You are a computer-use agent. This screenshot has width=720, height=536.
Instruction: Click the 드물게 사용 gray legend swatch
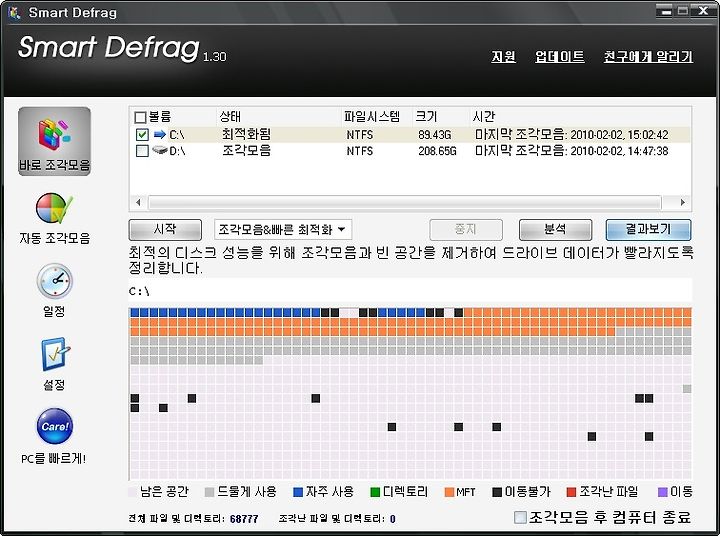pos(209,492)
